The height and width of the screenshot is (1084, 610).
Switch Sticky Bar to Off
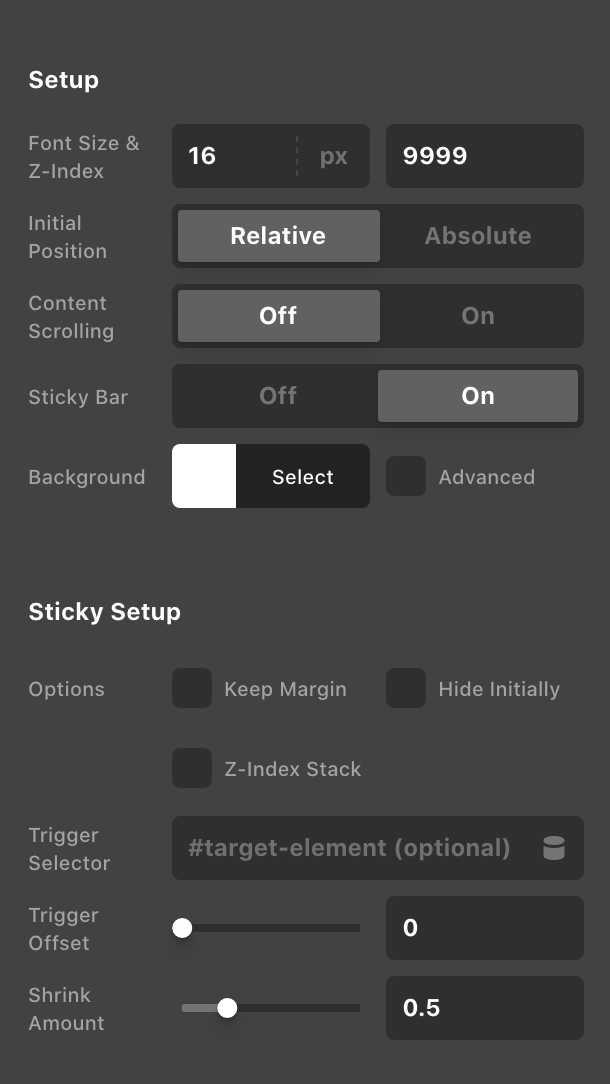tap(278, 396)
